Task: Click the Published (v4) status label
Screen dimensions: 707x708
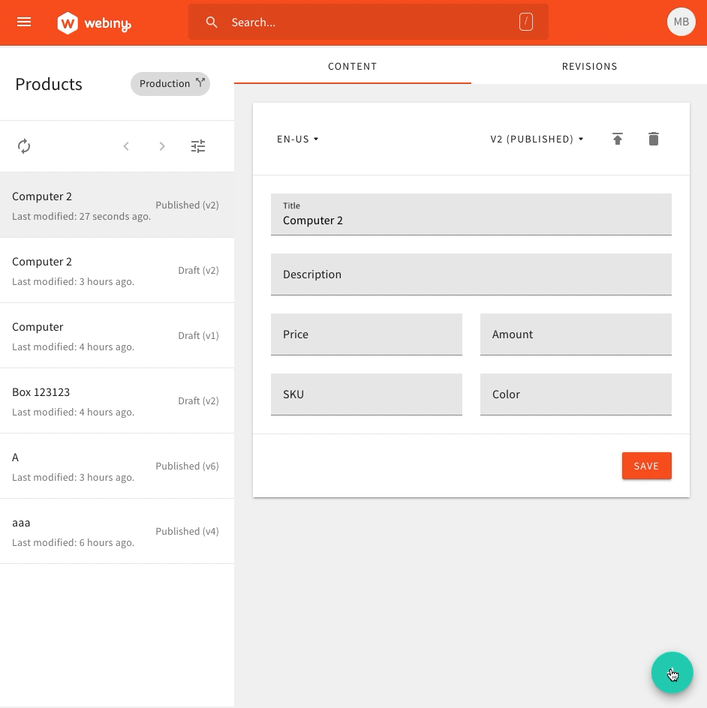Action: [187, 531]
